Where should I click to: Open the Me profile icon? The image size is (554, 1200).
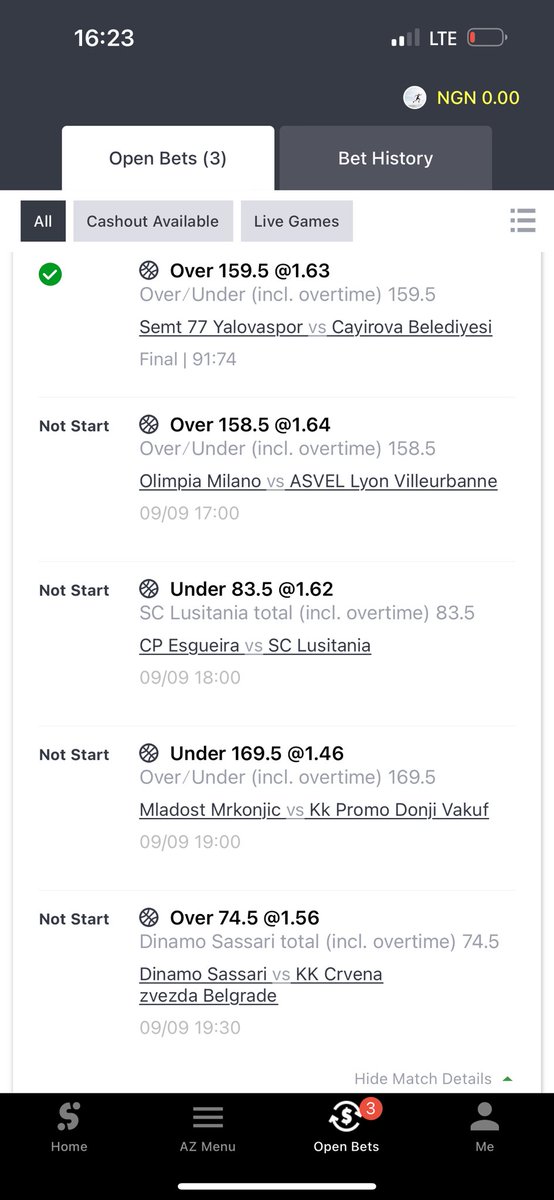coord(485,1117)
